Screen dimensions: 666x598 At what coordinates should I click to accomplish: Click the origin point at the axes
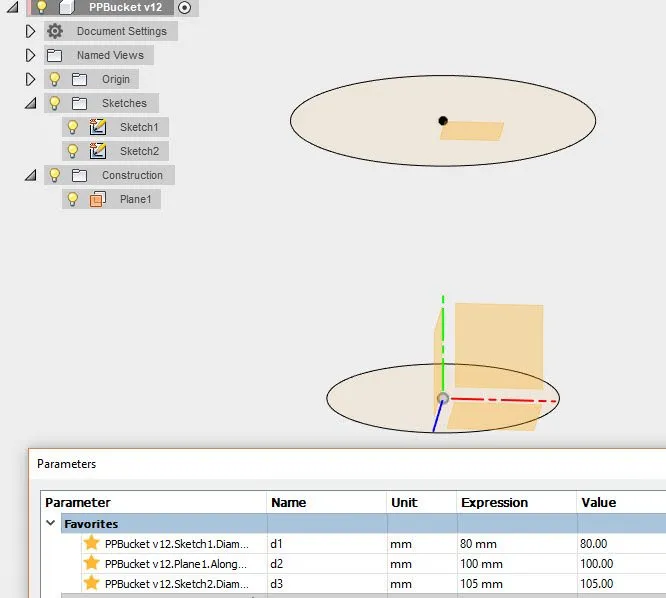click(x=443, y=398)
